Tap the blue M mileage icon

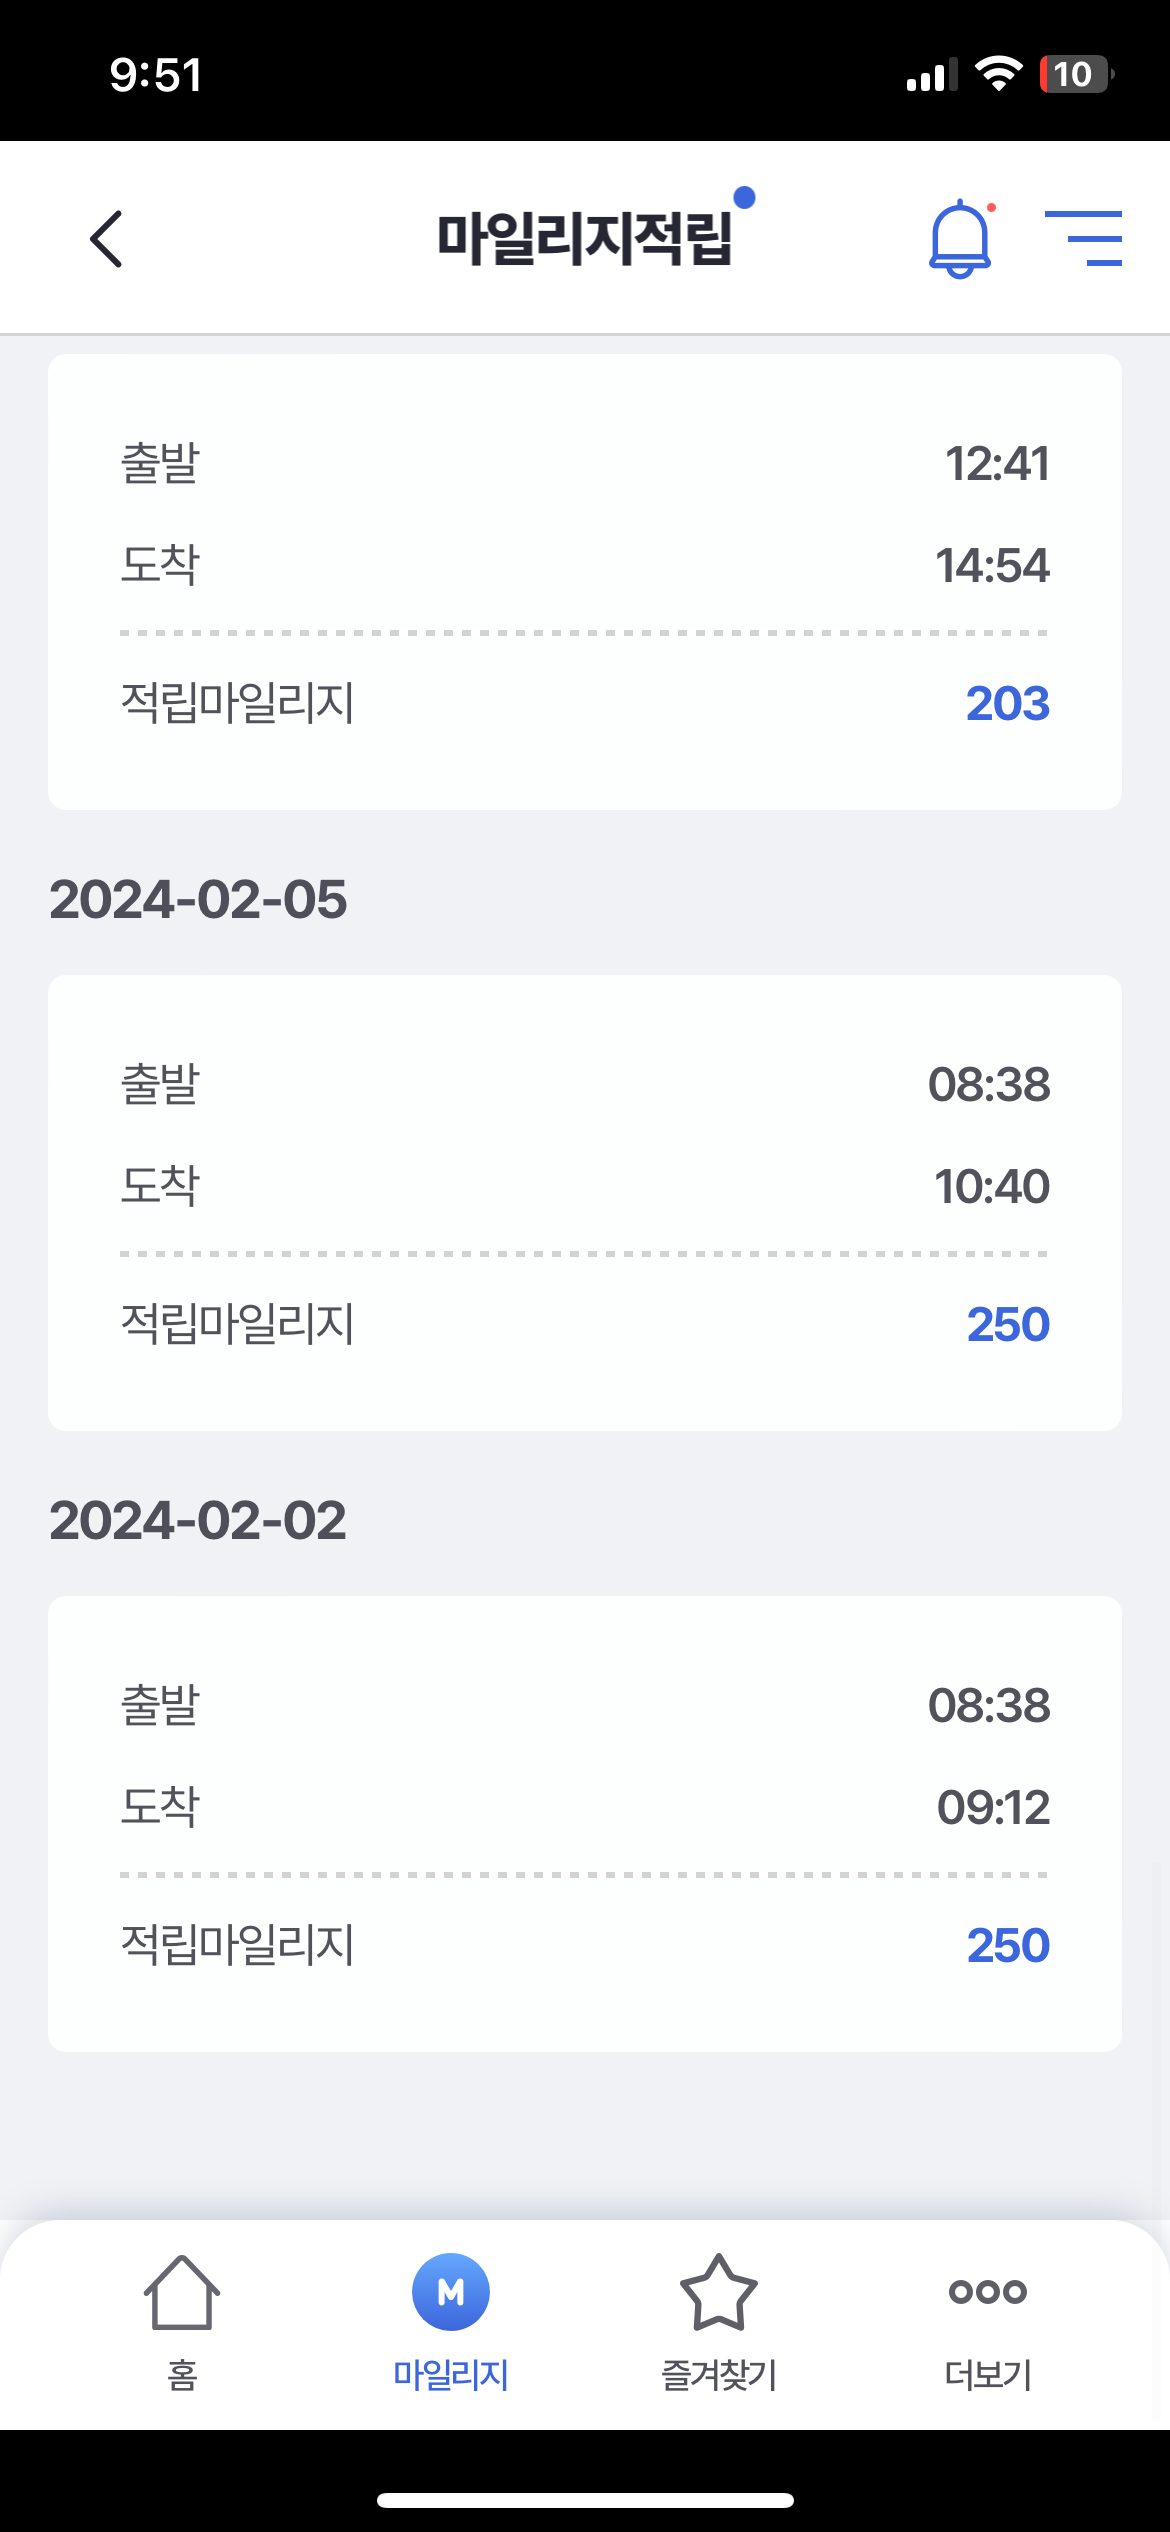(x=451, y=2292)
